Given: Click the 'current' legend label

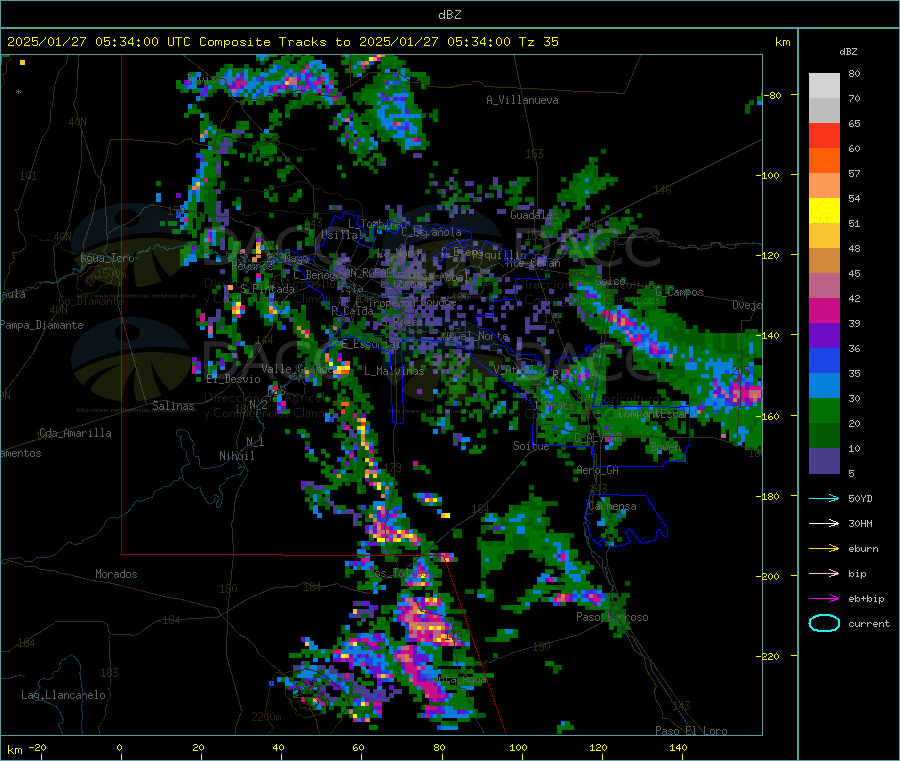Looking at the screenshot, I should pyautogui.click(x=869, y=623).
